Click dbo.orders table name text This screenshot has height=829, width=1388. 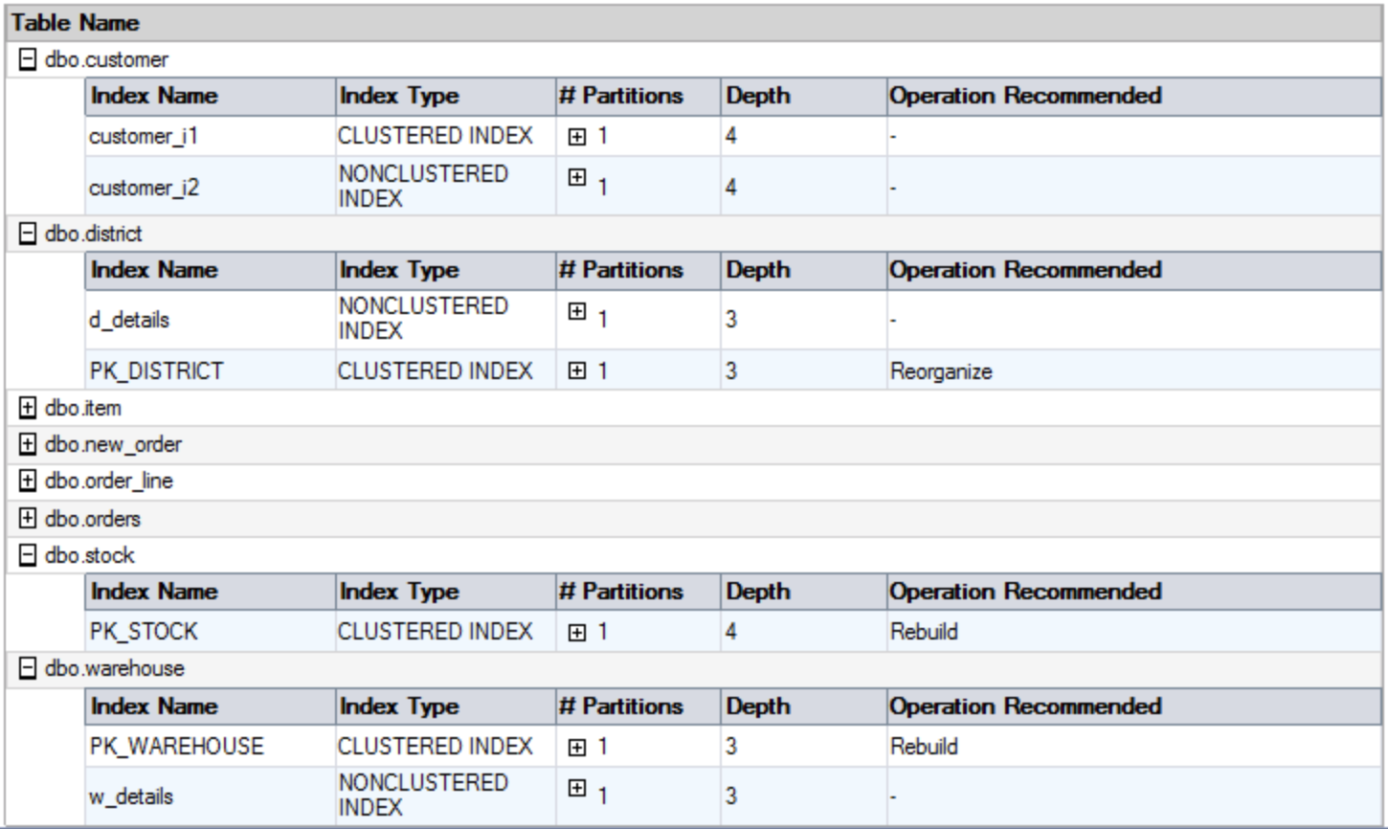pos(92,519)
